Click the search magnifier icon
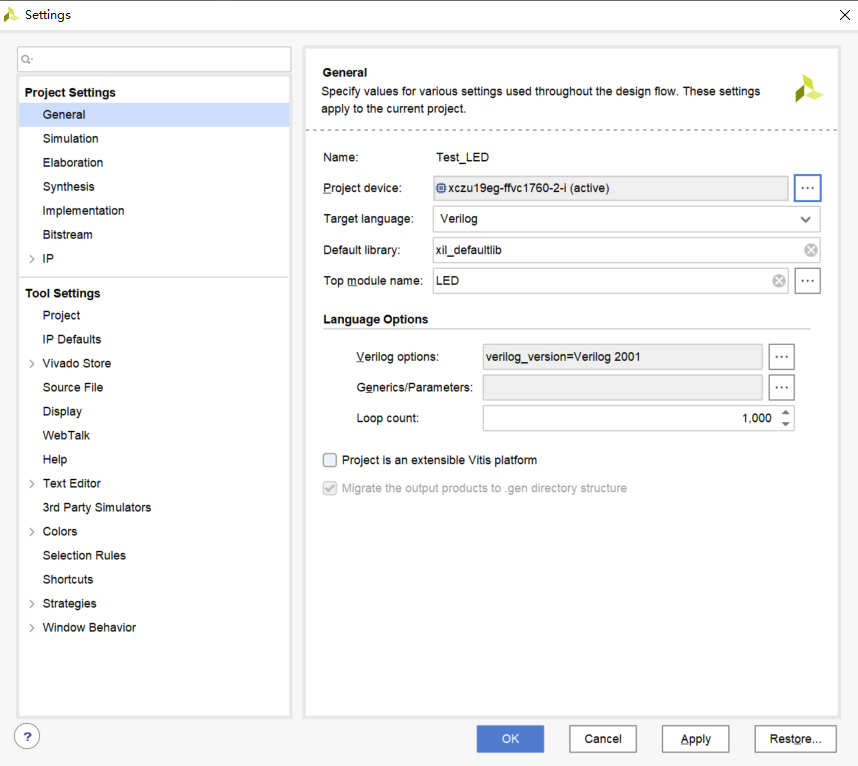 click(26, 59)
